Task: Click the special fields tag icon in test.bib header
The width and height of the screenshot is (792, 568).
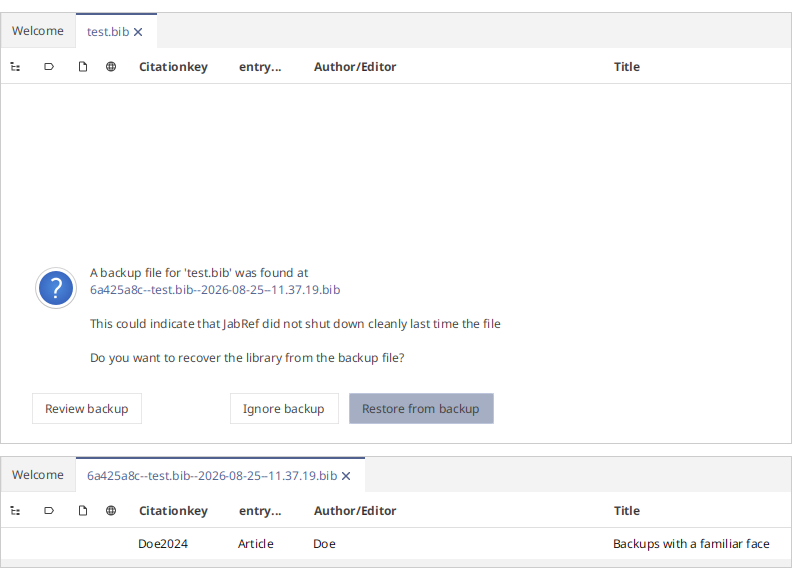Action: tap(49, 67)
